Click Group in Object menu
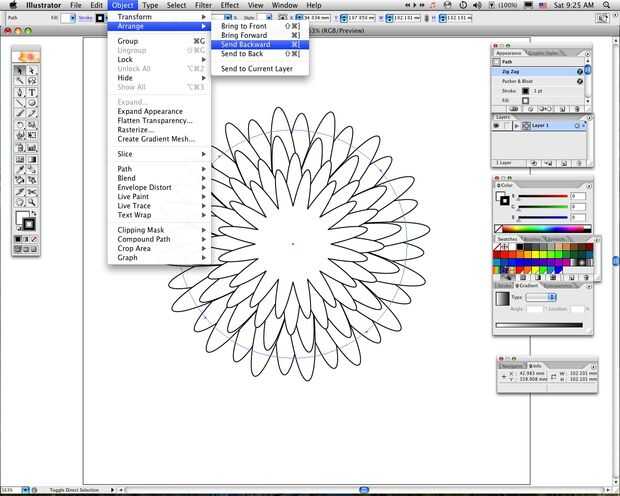Screen dimensions: 620x496 pos(160,41)
